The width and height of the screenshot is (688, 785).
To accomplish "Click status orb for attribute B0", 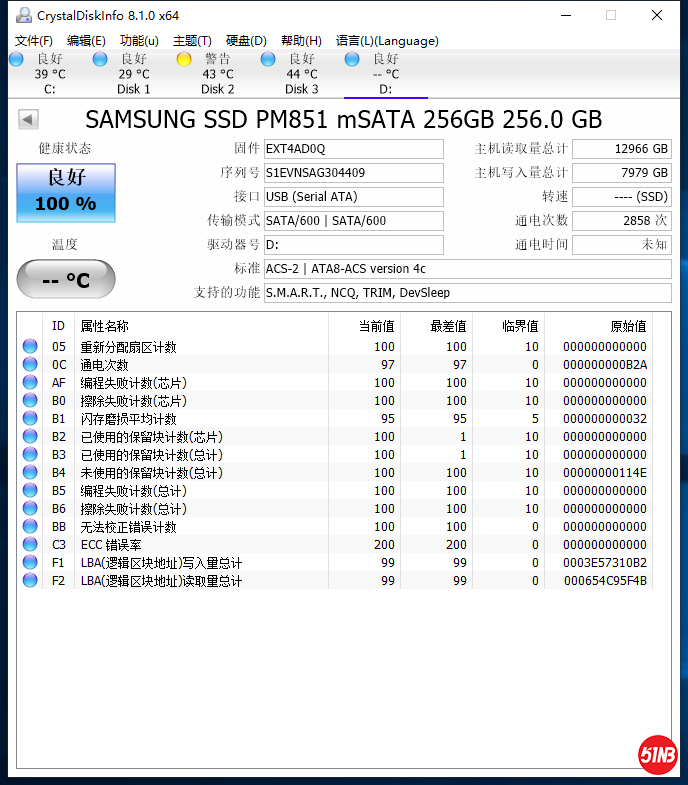I will coord(30,400).
